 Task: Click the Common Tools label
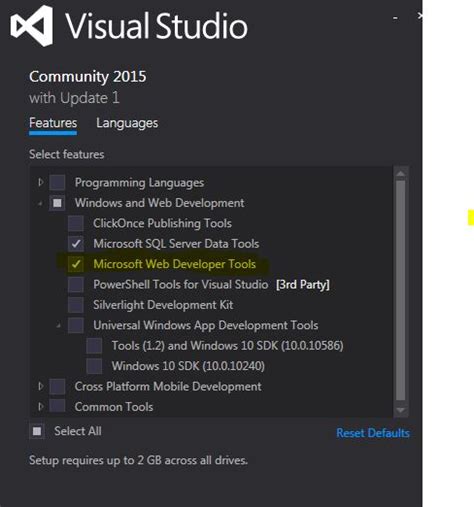(x=114, y=407)
